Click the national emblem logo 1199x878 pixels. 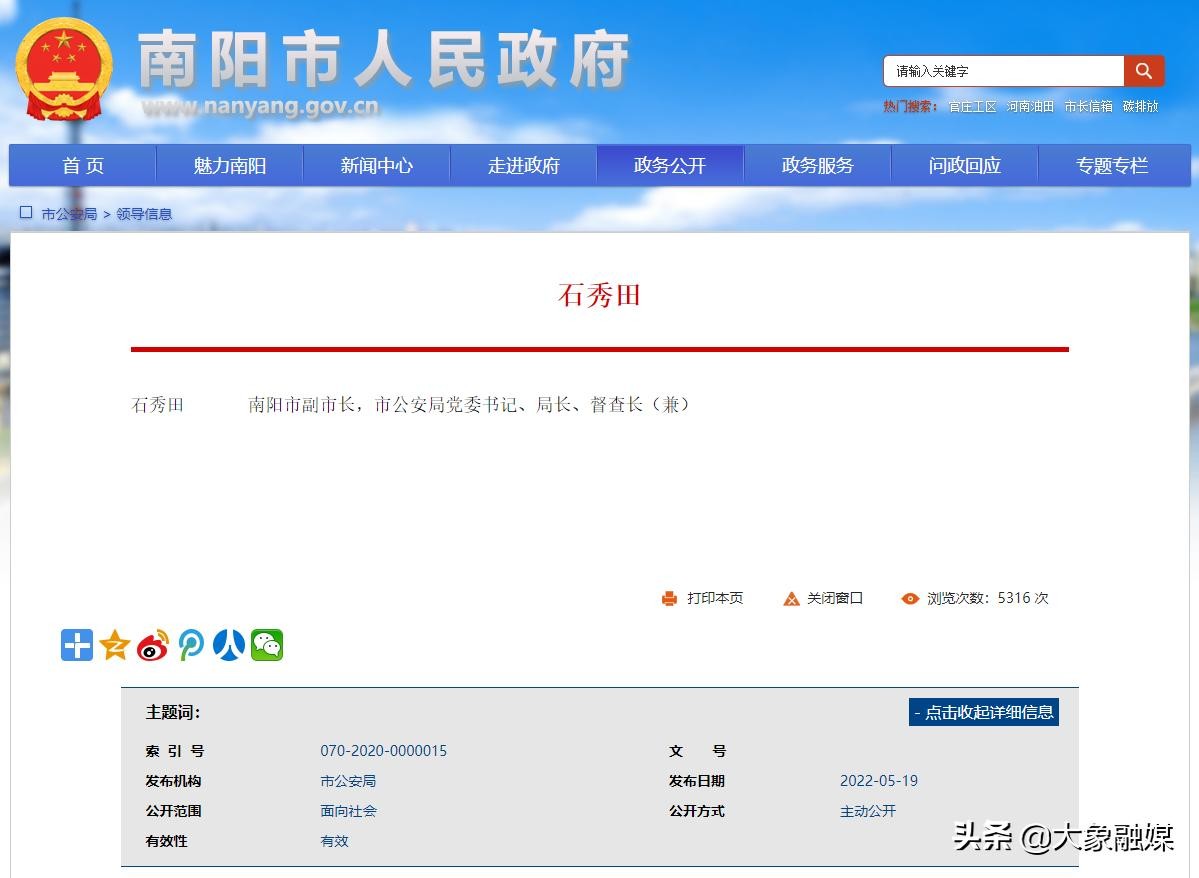(x=64, y=68)
